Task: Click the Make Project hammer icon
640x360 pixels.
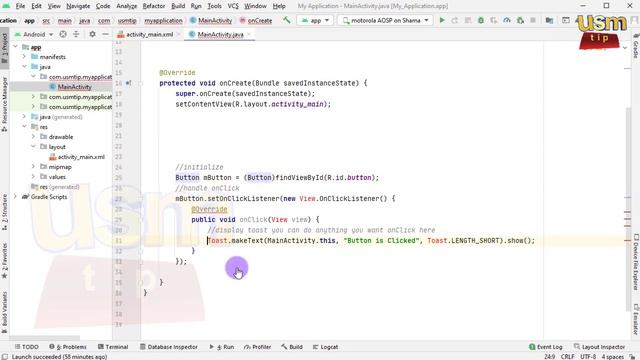Action: (x=287, y=20)
